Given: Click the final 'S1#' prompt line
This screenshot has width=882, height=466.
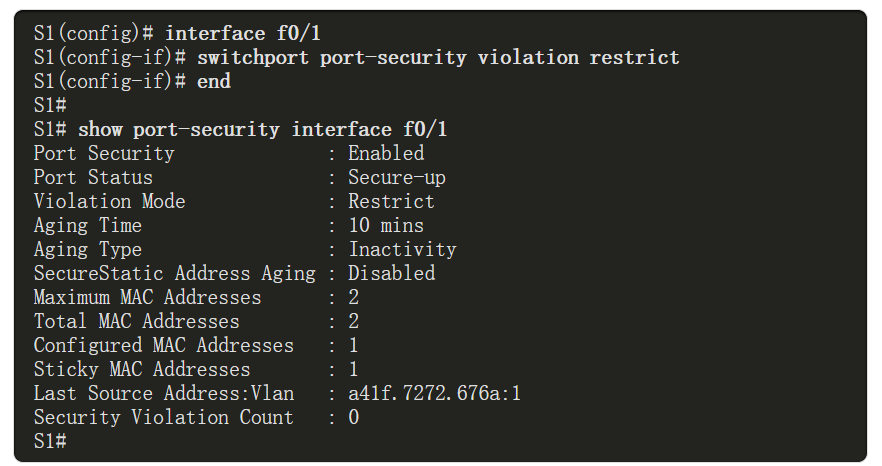Looking at the screenshot, I should [49, 440].
